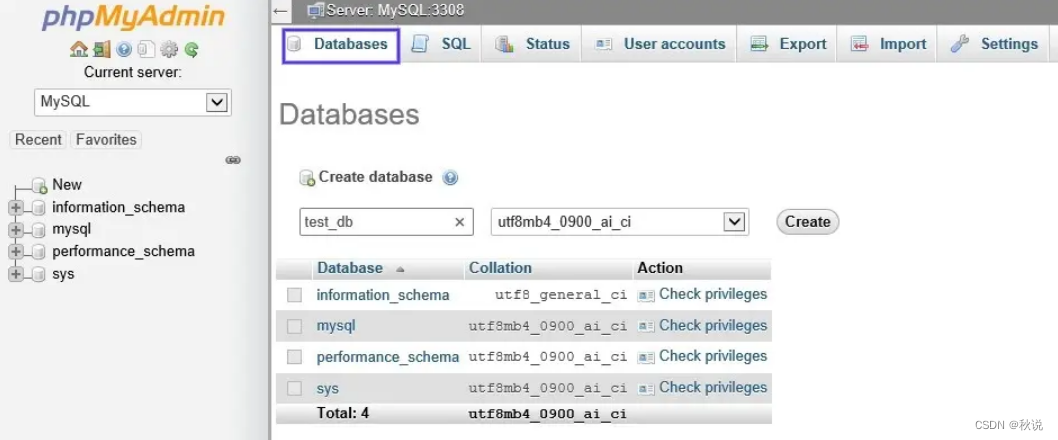
Task: Show Recent tables list
Action: coord(38,140)
